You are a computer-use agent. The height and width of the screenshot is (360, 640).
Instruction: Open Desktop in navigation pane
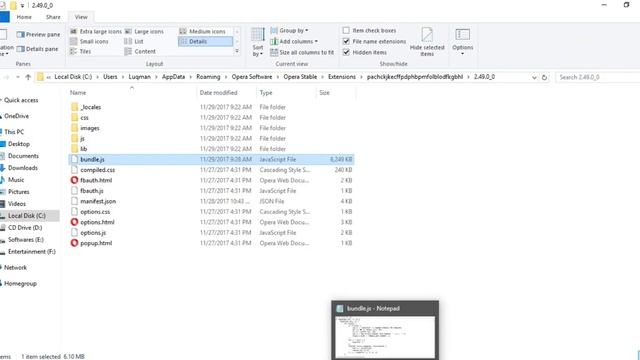tap(19, 144)
